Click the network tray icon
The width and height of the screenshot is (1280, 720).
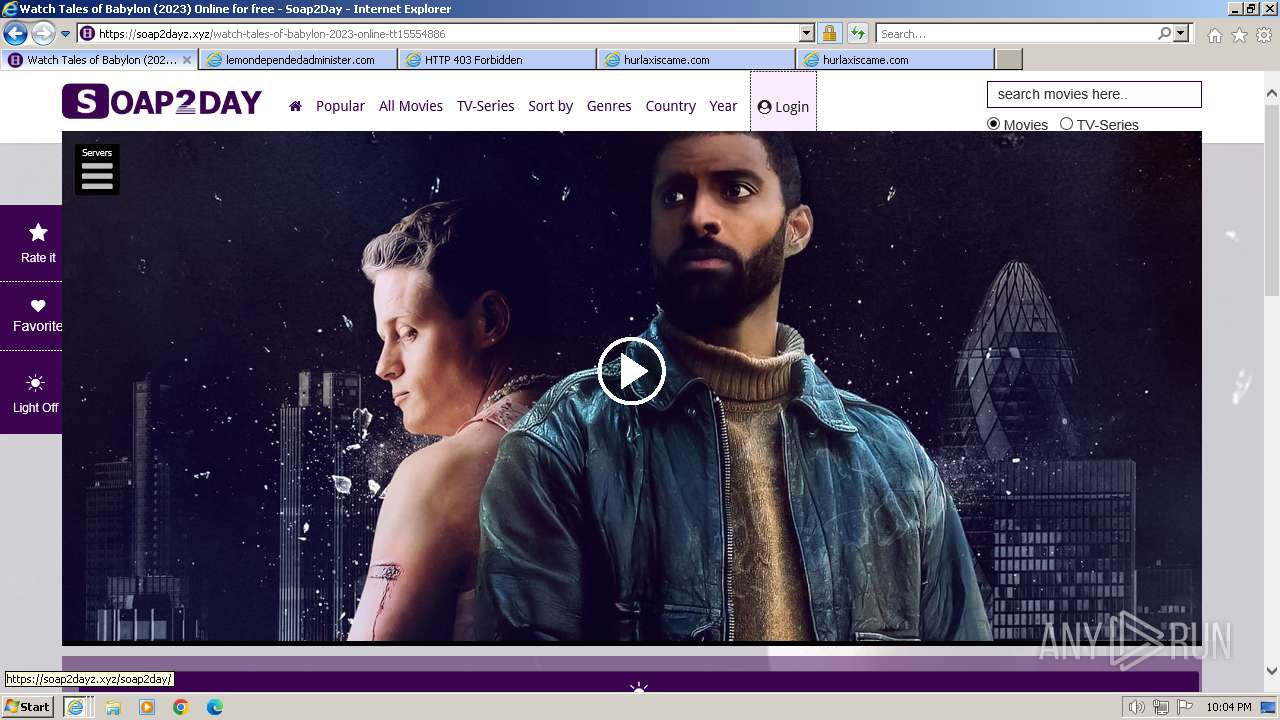coord(1161,707)
